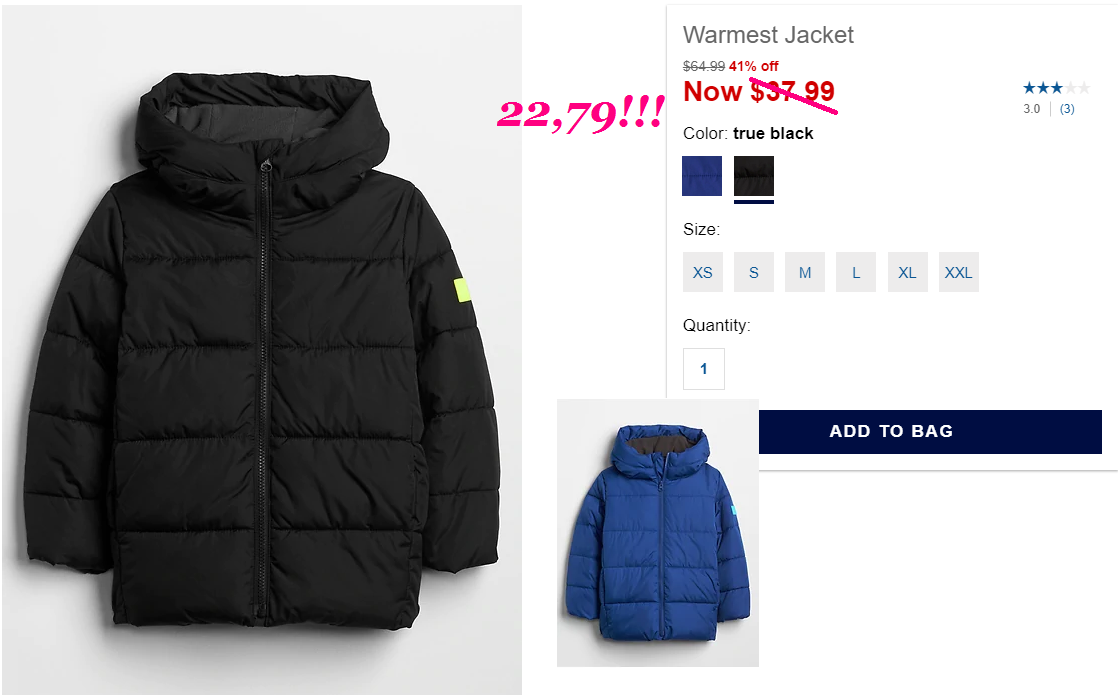Click the Warmest Jacket title
The height and width of the screenshot is (695, 1118).
click(768, 35)
